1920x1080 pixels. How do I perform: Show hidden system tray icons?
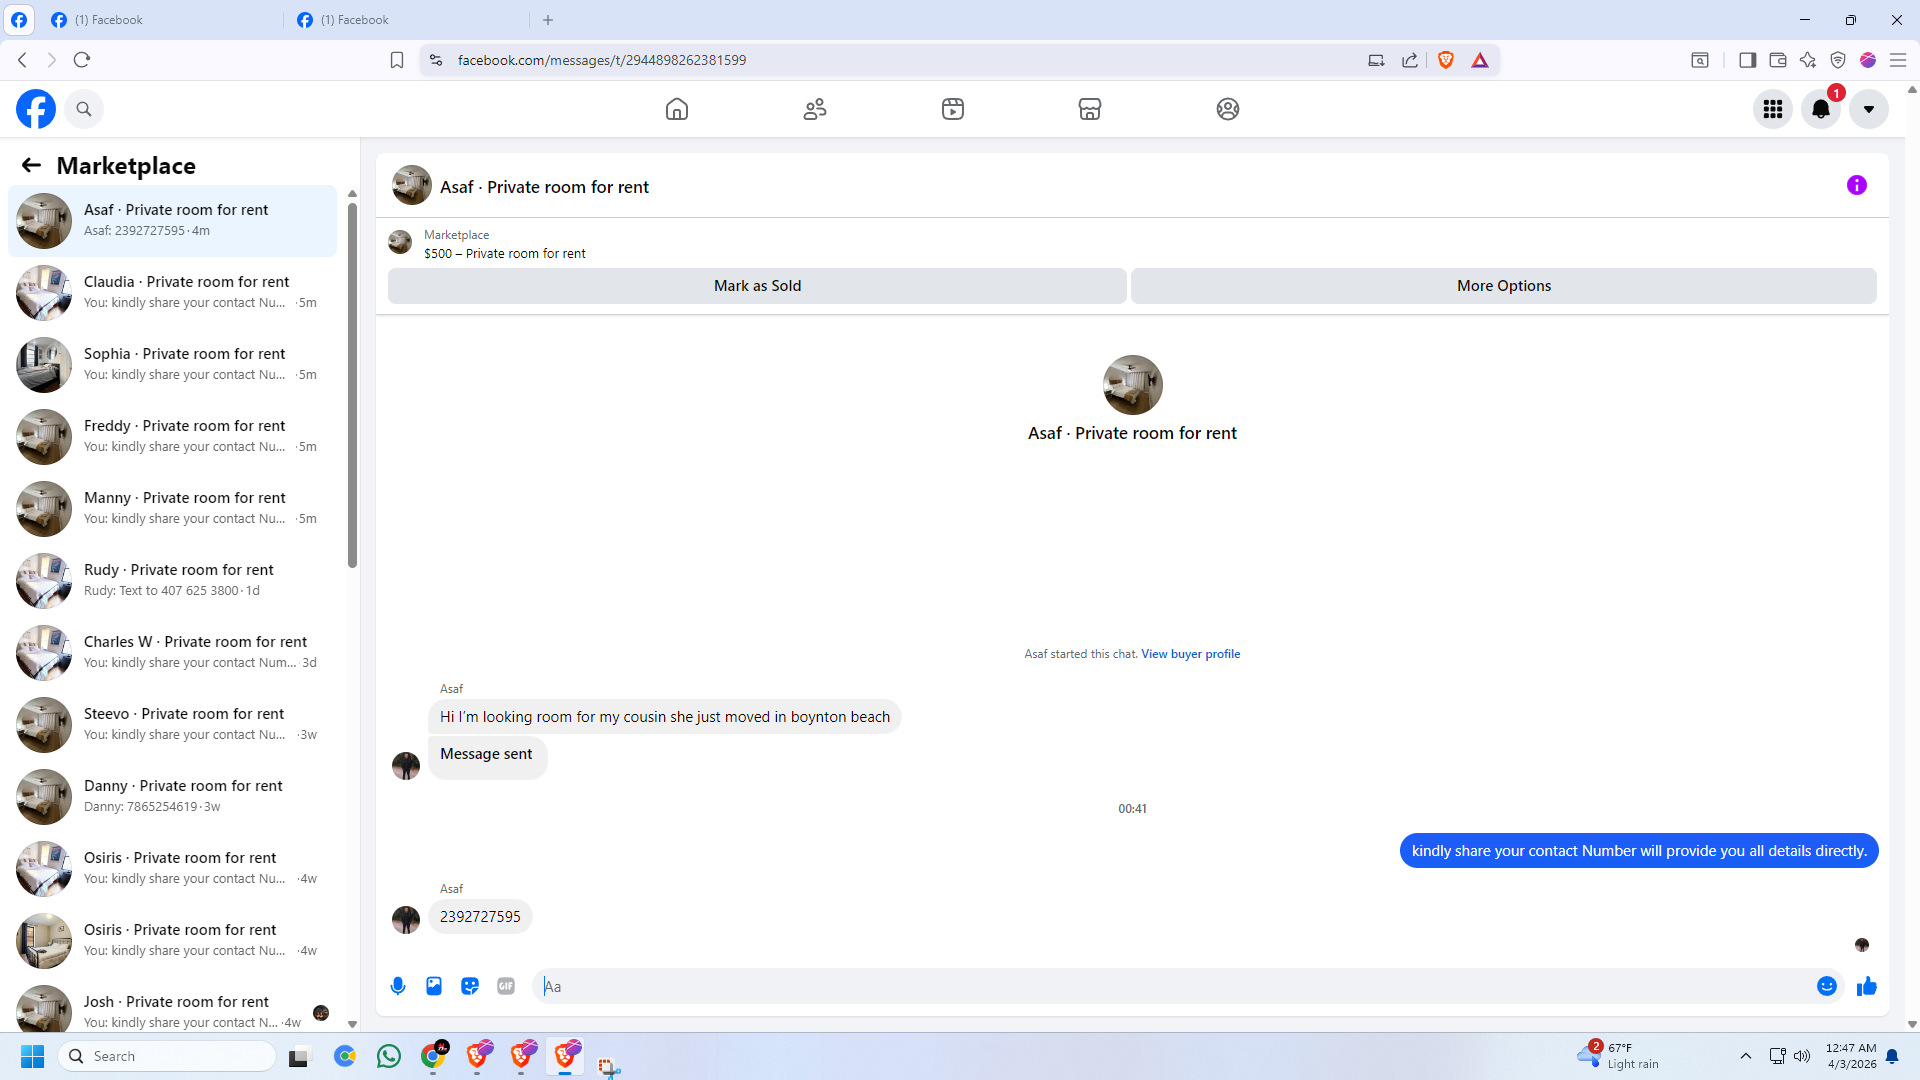pyautogui.click(x=1746, y=1056)
